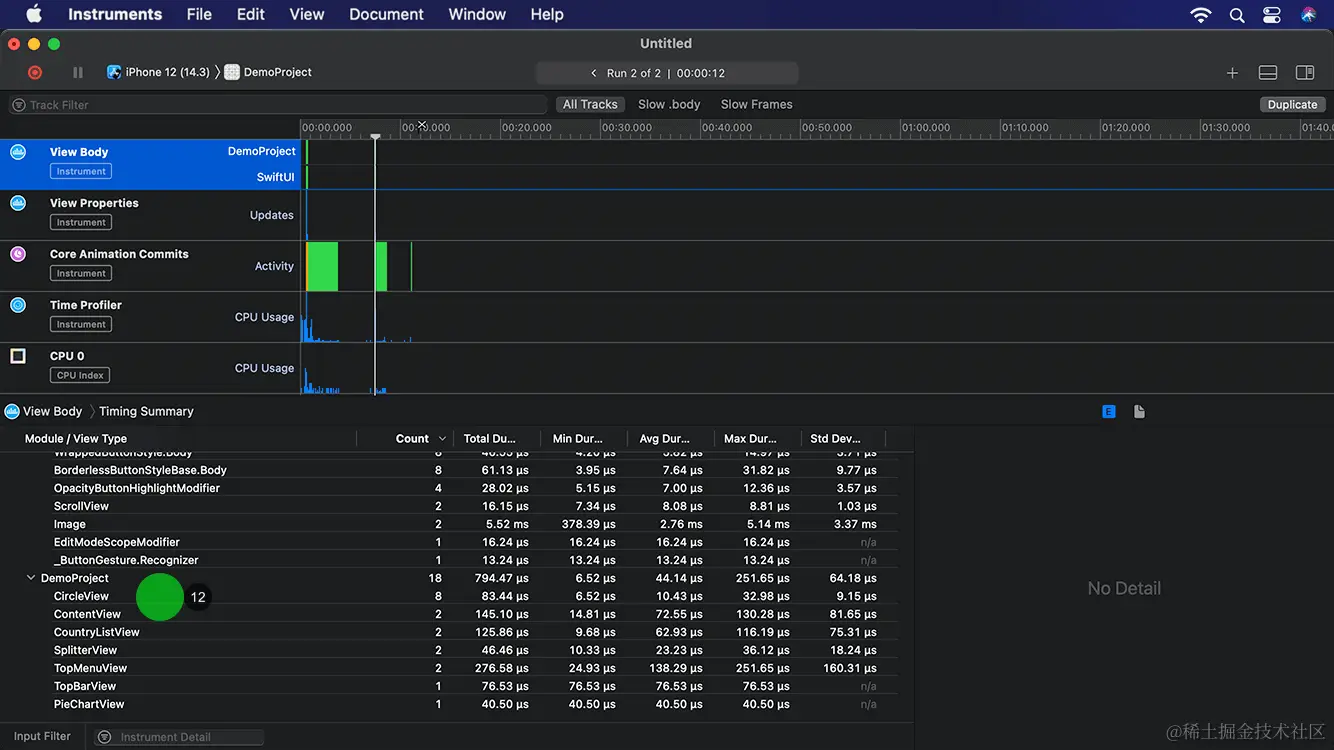Sort by Module / View Type column
This screenshot has width=1334, height=750.
coord(76,439)
